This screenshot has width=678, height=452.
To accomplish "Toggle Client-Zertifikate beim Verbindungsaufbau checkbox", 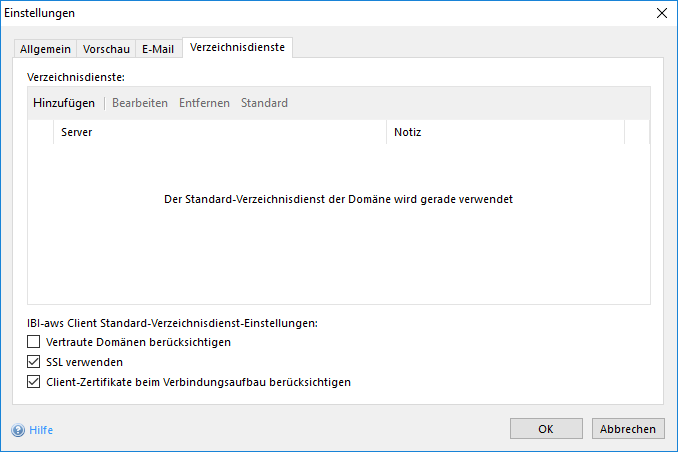I will pos(35,382).
